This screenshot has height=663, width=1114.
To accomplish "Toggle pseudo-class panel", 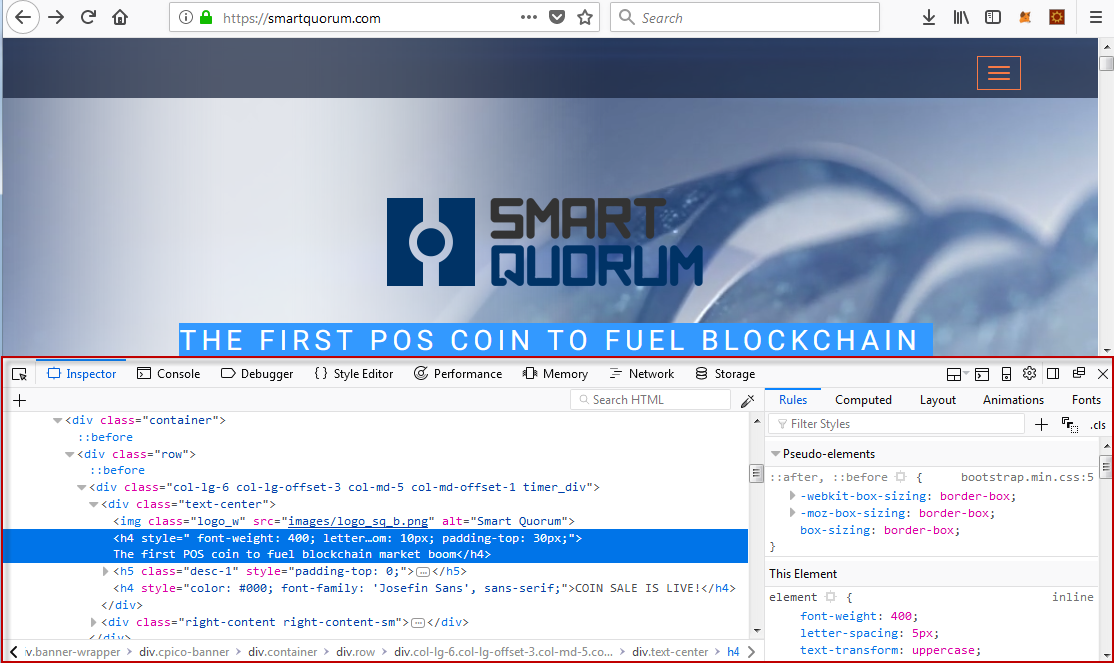I will pyautogui.click(x=1069, y=425).
